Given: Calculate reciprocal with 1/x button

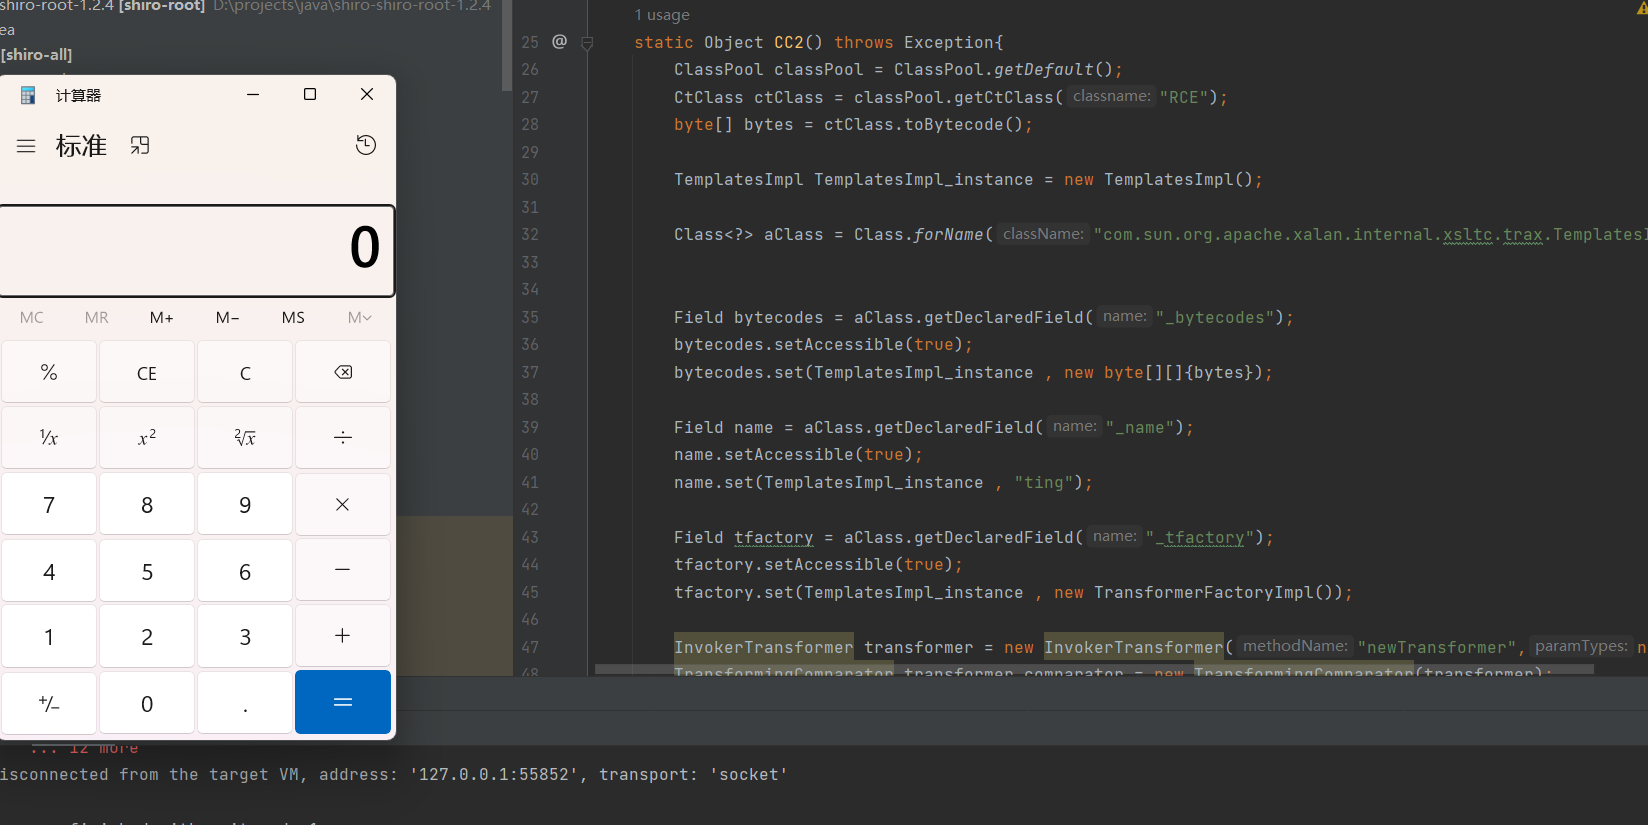Looking at the screenshot, I should 49,437.
